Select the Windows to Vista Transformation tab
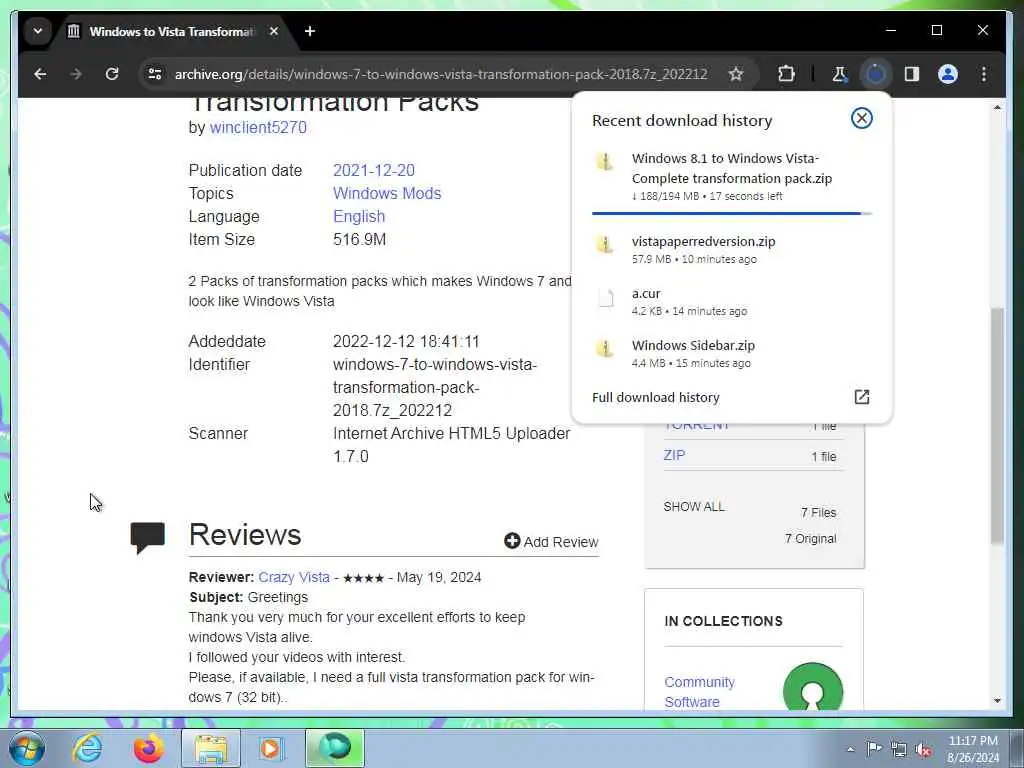1024x768 pixels. (x=171, y=31)
